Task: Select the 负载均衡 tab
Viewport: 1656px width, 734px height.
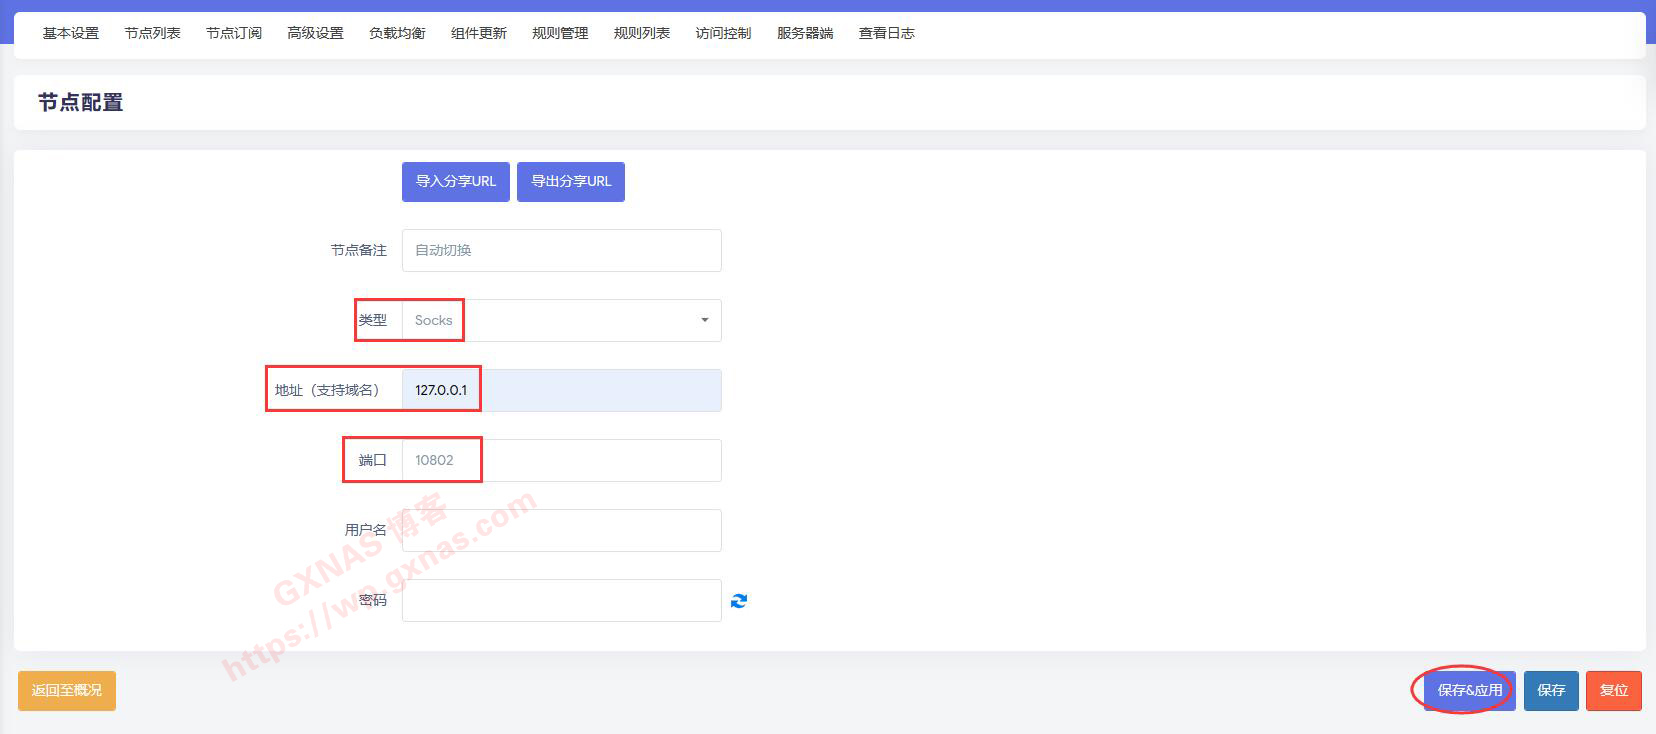Action: point(397,33)
